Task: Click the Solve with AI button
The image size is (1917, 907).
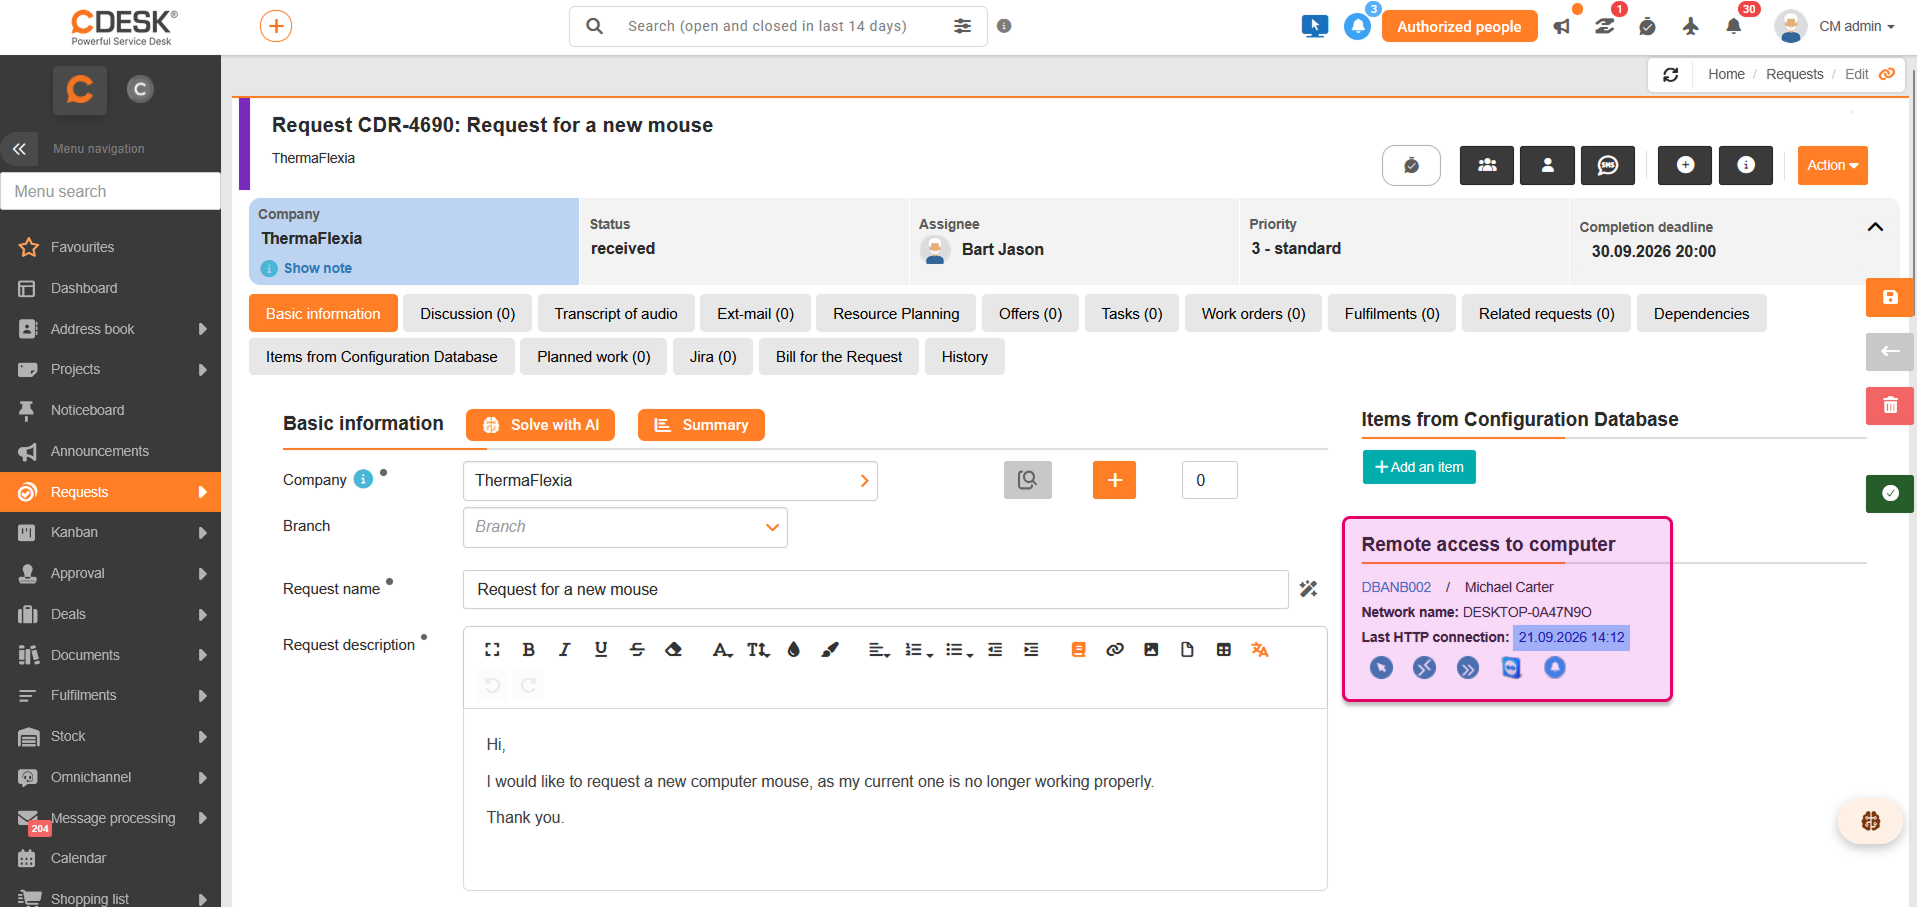Action: [x=540, y=425]
